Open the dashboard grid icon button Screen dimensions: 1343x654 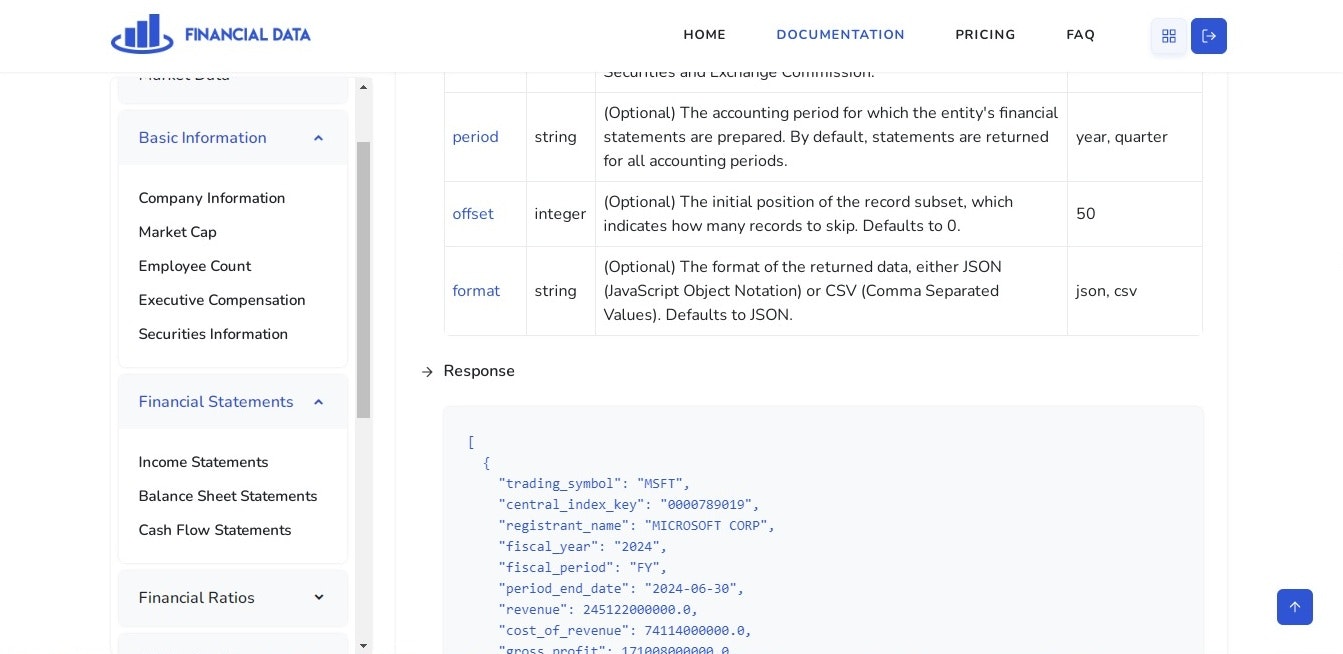click(x=1169, y=36)
